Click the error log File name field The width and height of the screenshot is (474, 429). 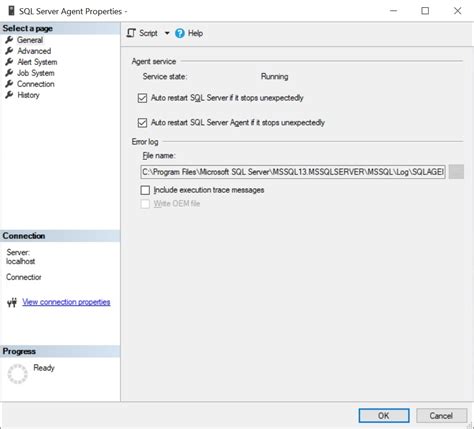tap(293, 172)
